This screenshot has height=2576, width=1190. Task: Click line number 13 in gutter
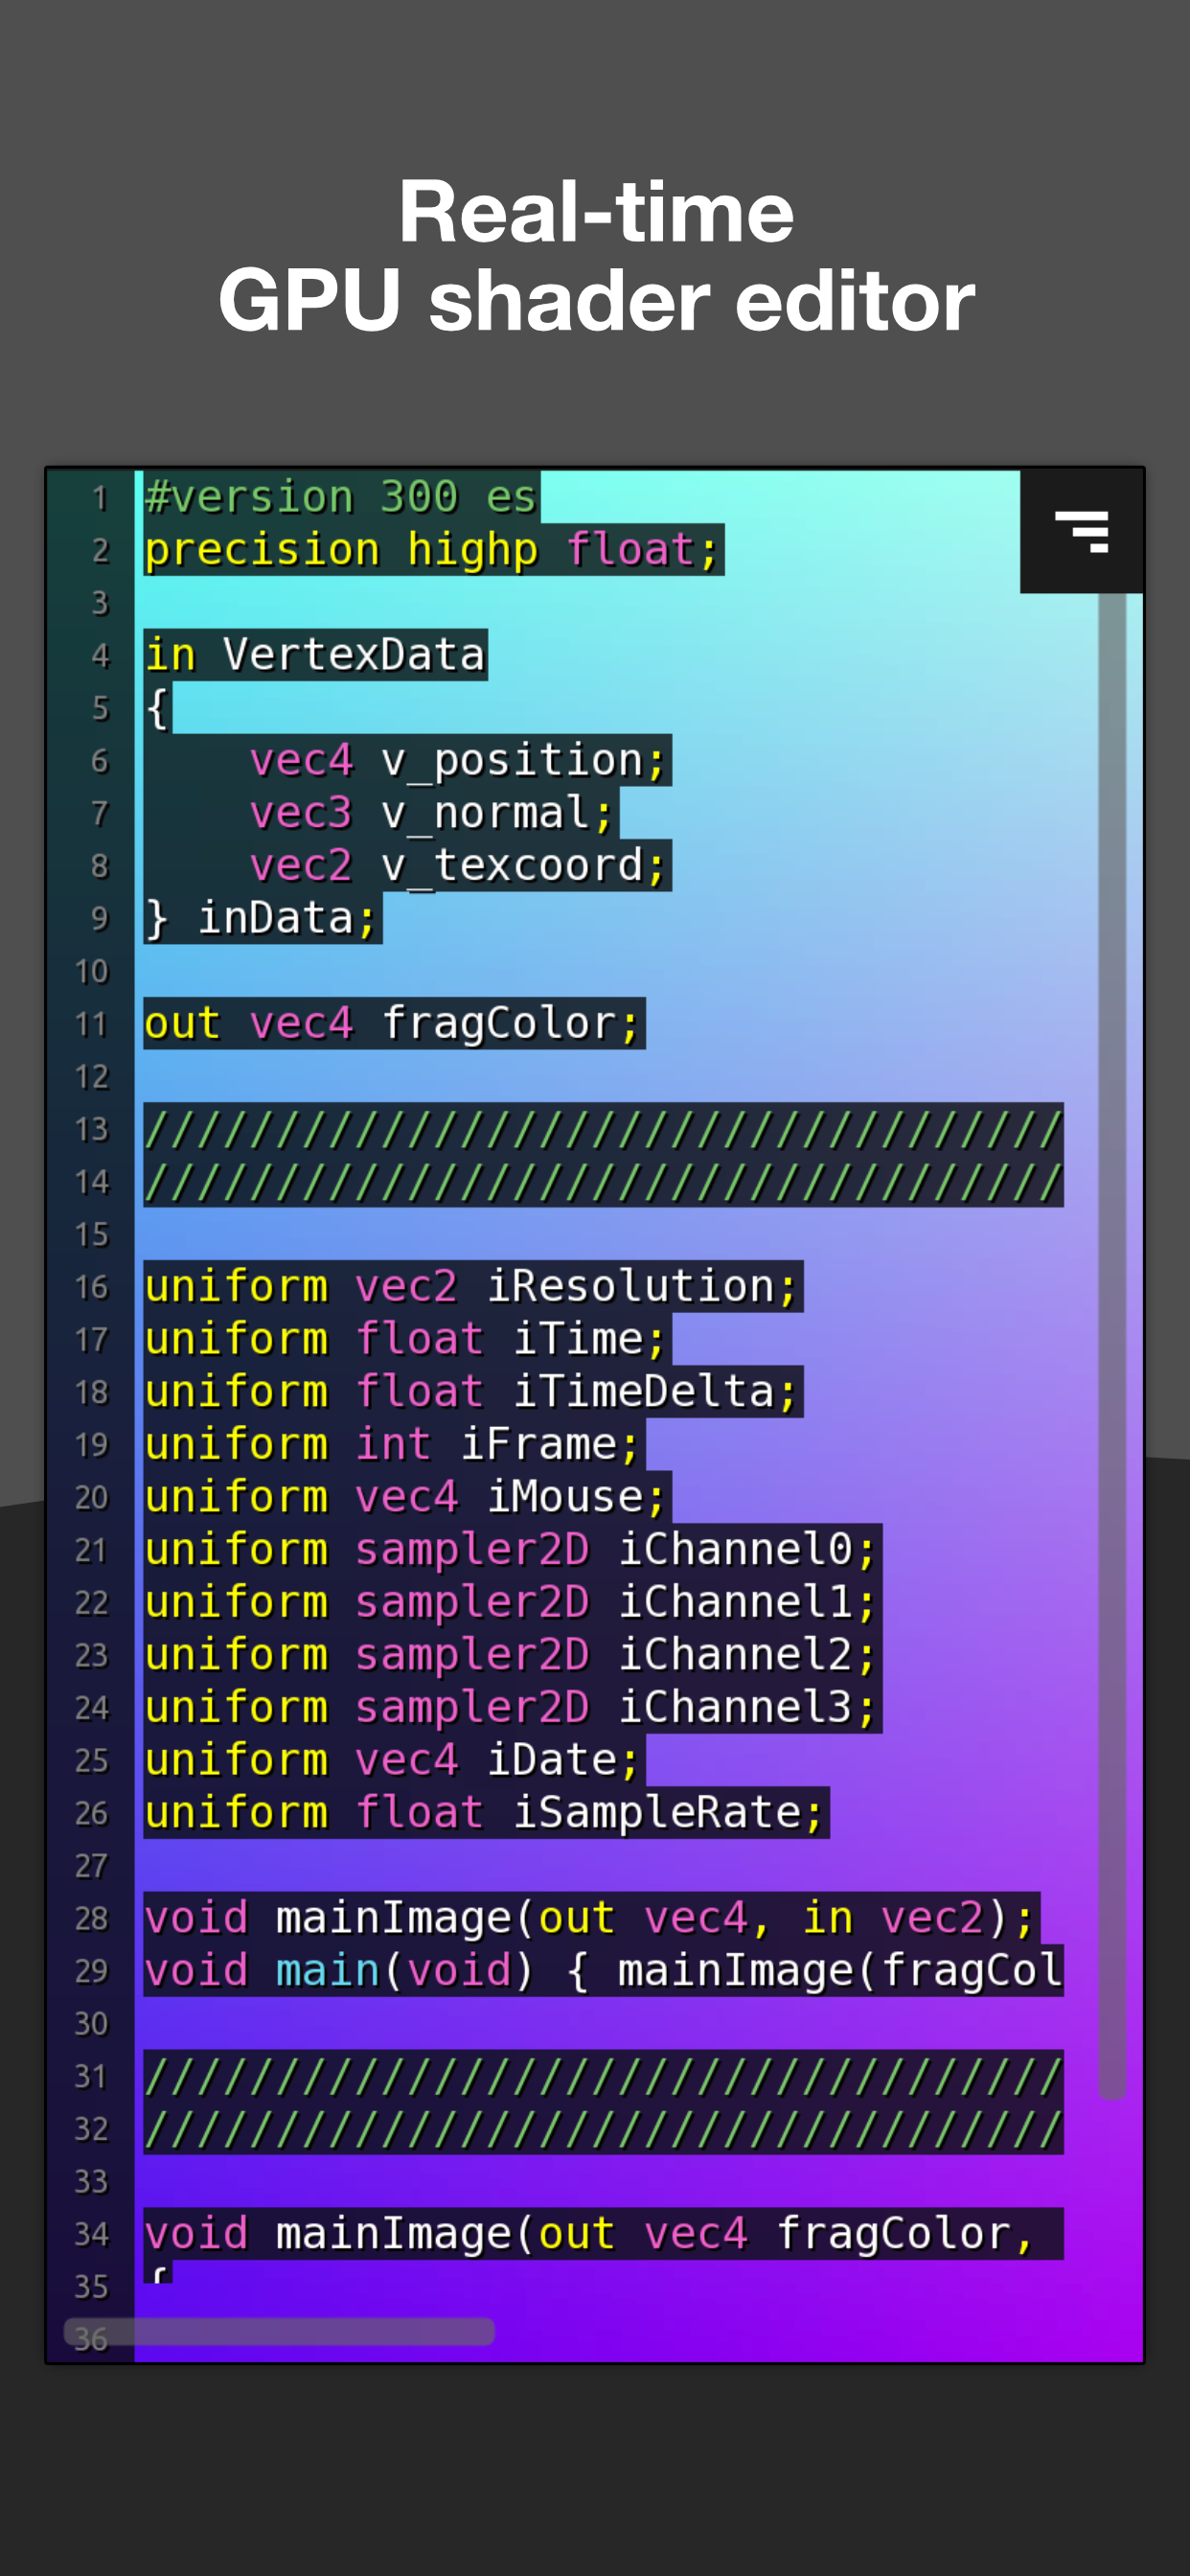91,1129
